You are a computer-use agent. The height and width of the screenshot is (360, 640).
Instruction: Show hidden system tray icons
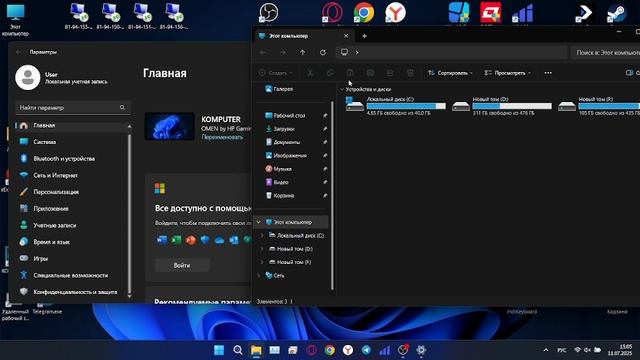(x=546, y=350)
